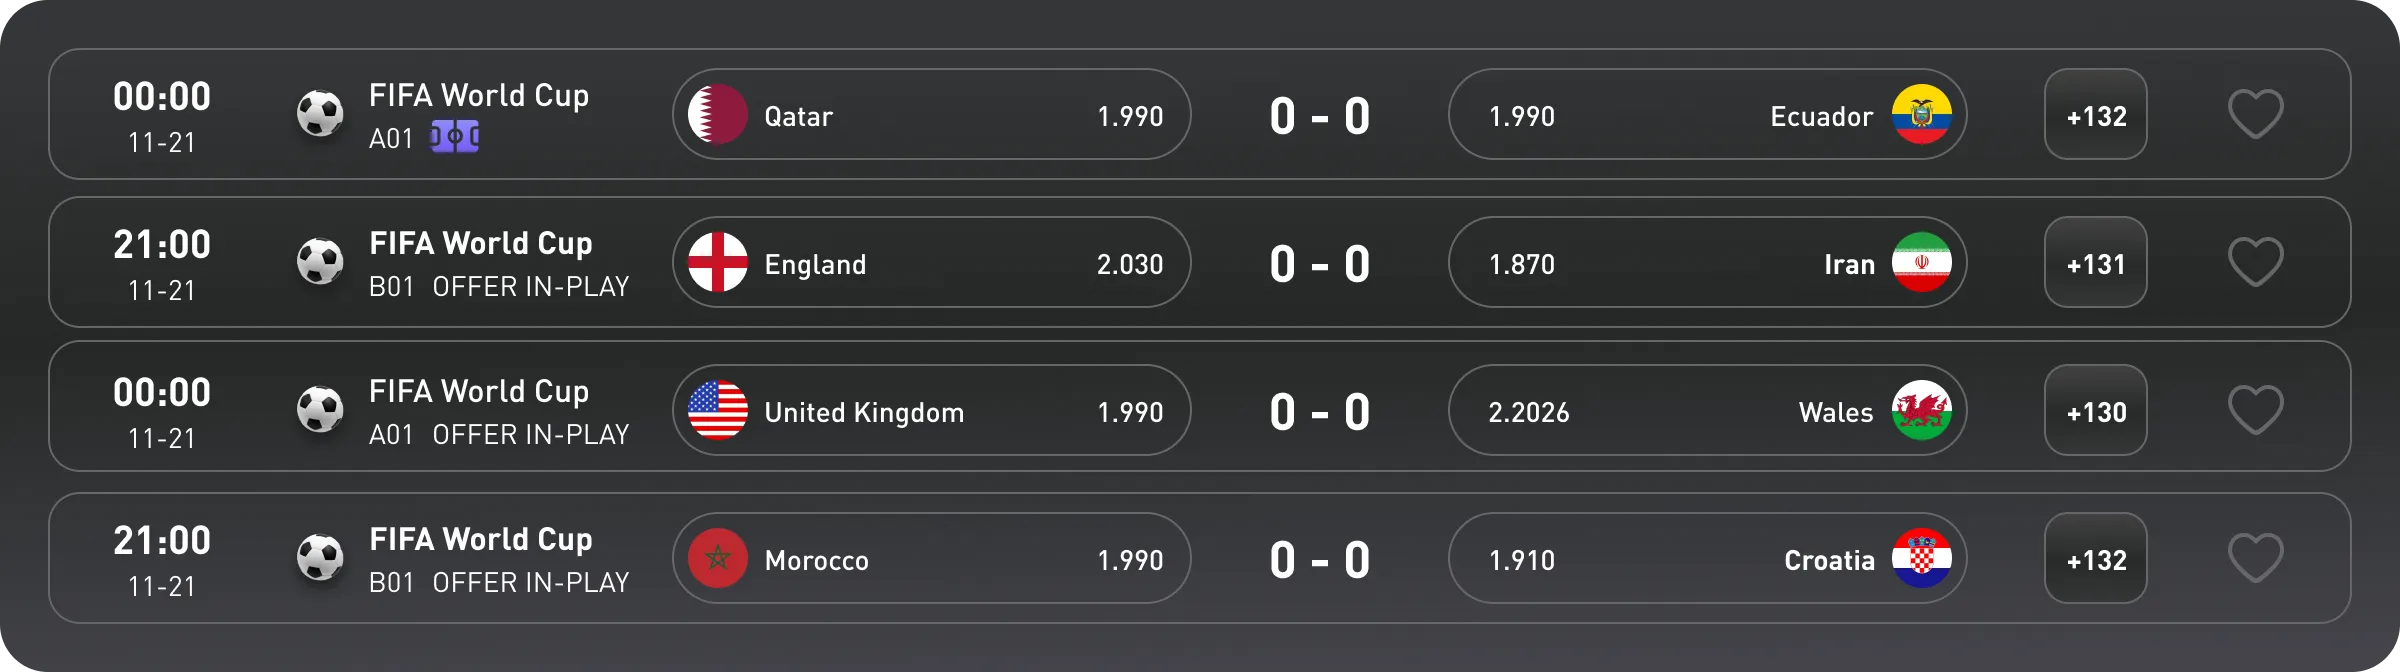Click OFFER IN-PLAY on the England match

(x=531, y=286)
